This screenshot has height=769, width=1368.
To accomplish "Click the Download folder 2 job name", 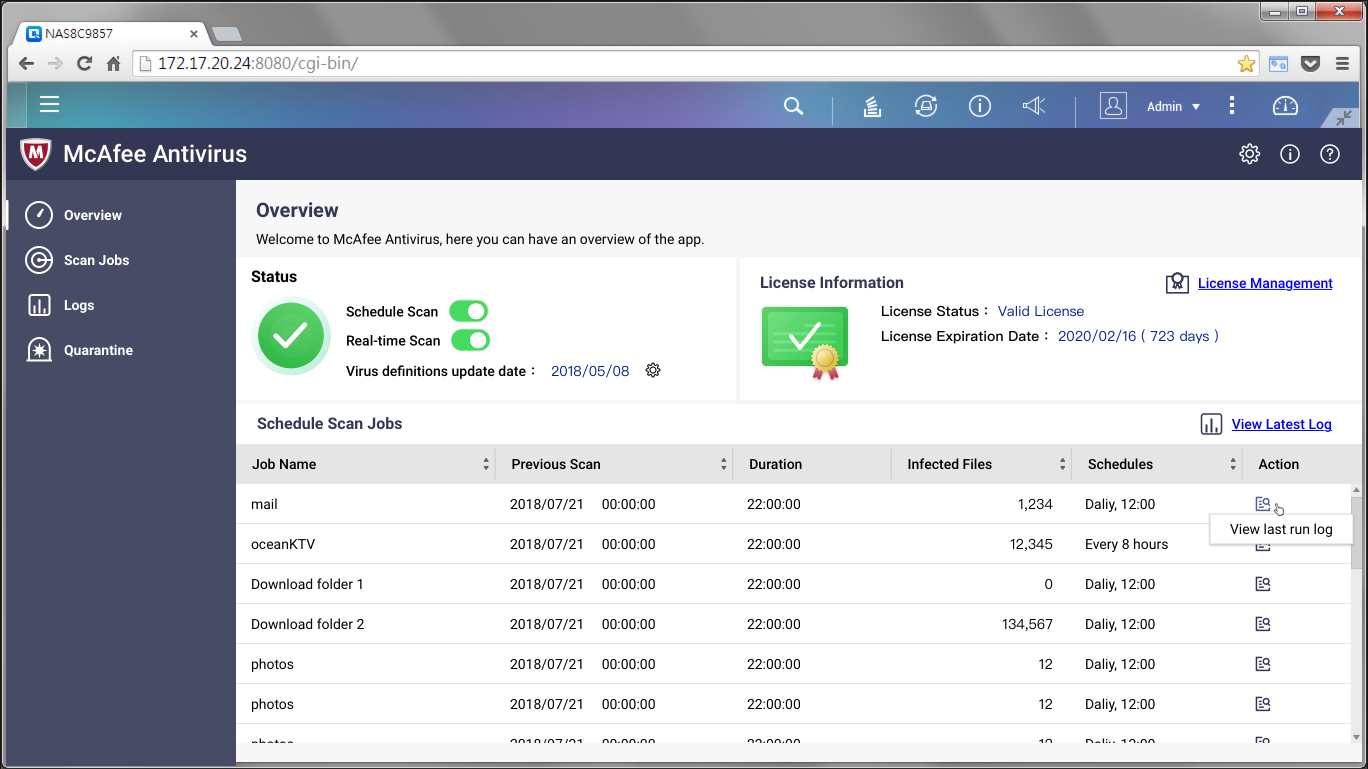I will [307, 624].
